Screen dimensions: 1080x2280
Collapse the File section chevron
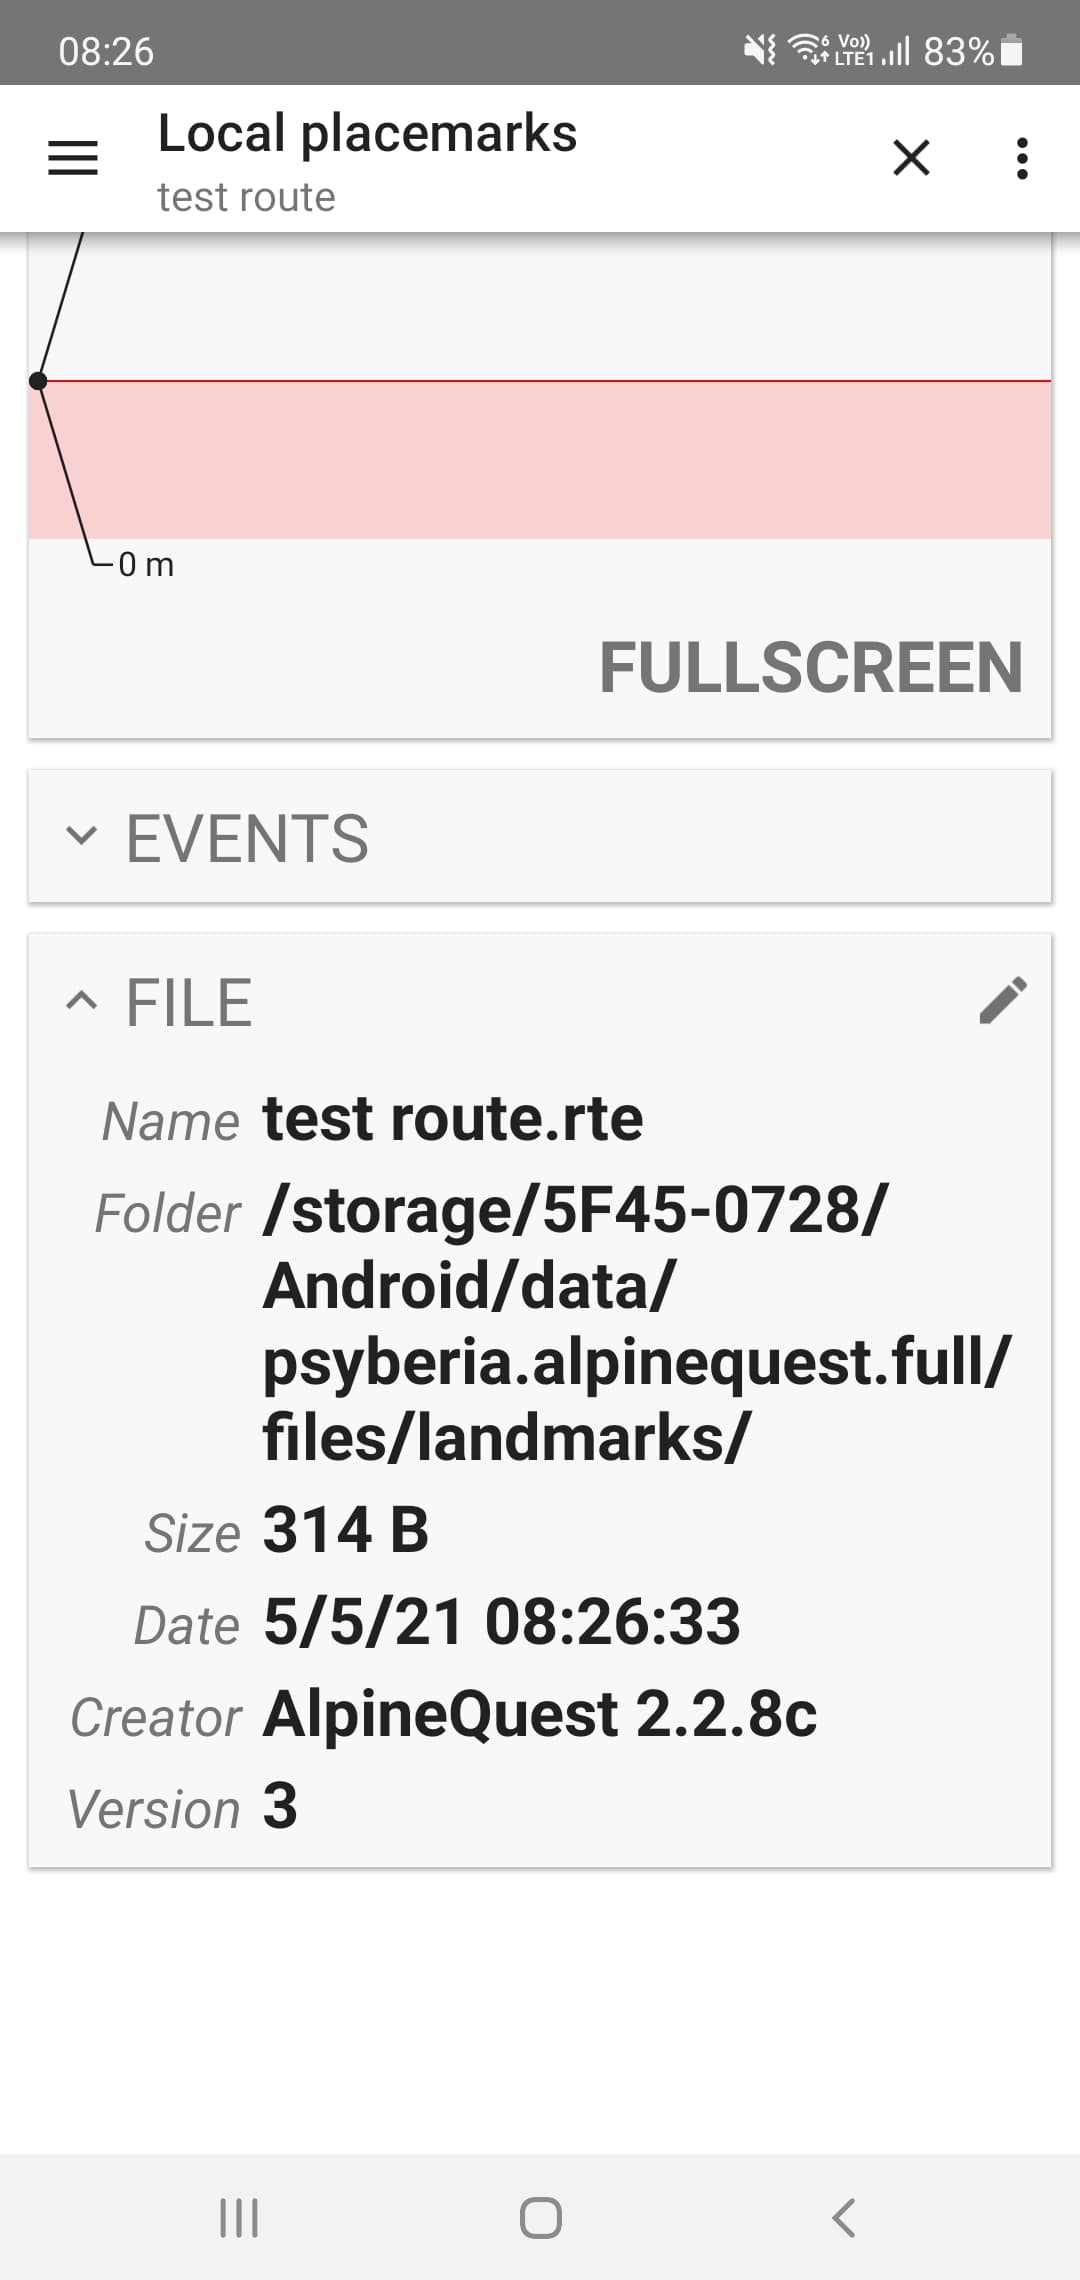(x=81, y=1001)
